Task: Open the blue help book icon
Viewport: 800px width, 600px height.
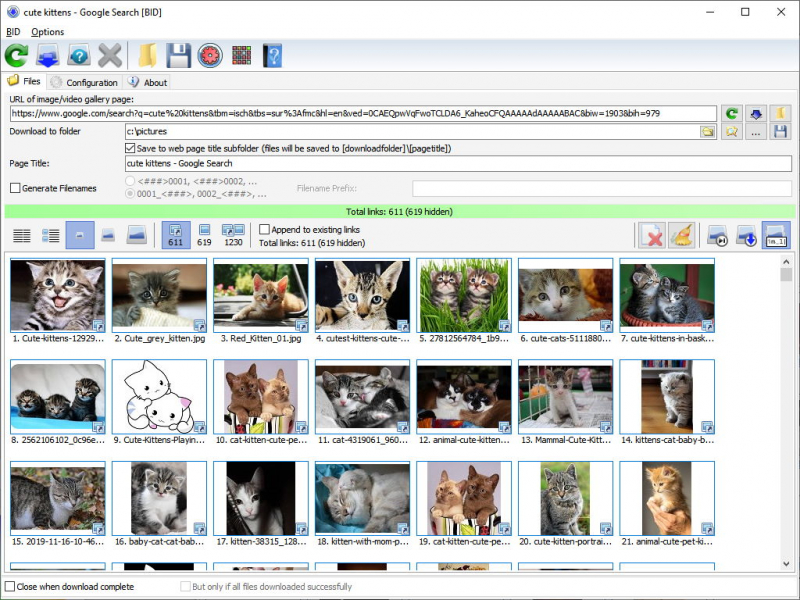Action: pyautogui.click(x=272, y=55)
